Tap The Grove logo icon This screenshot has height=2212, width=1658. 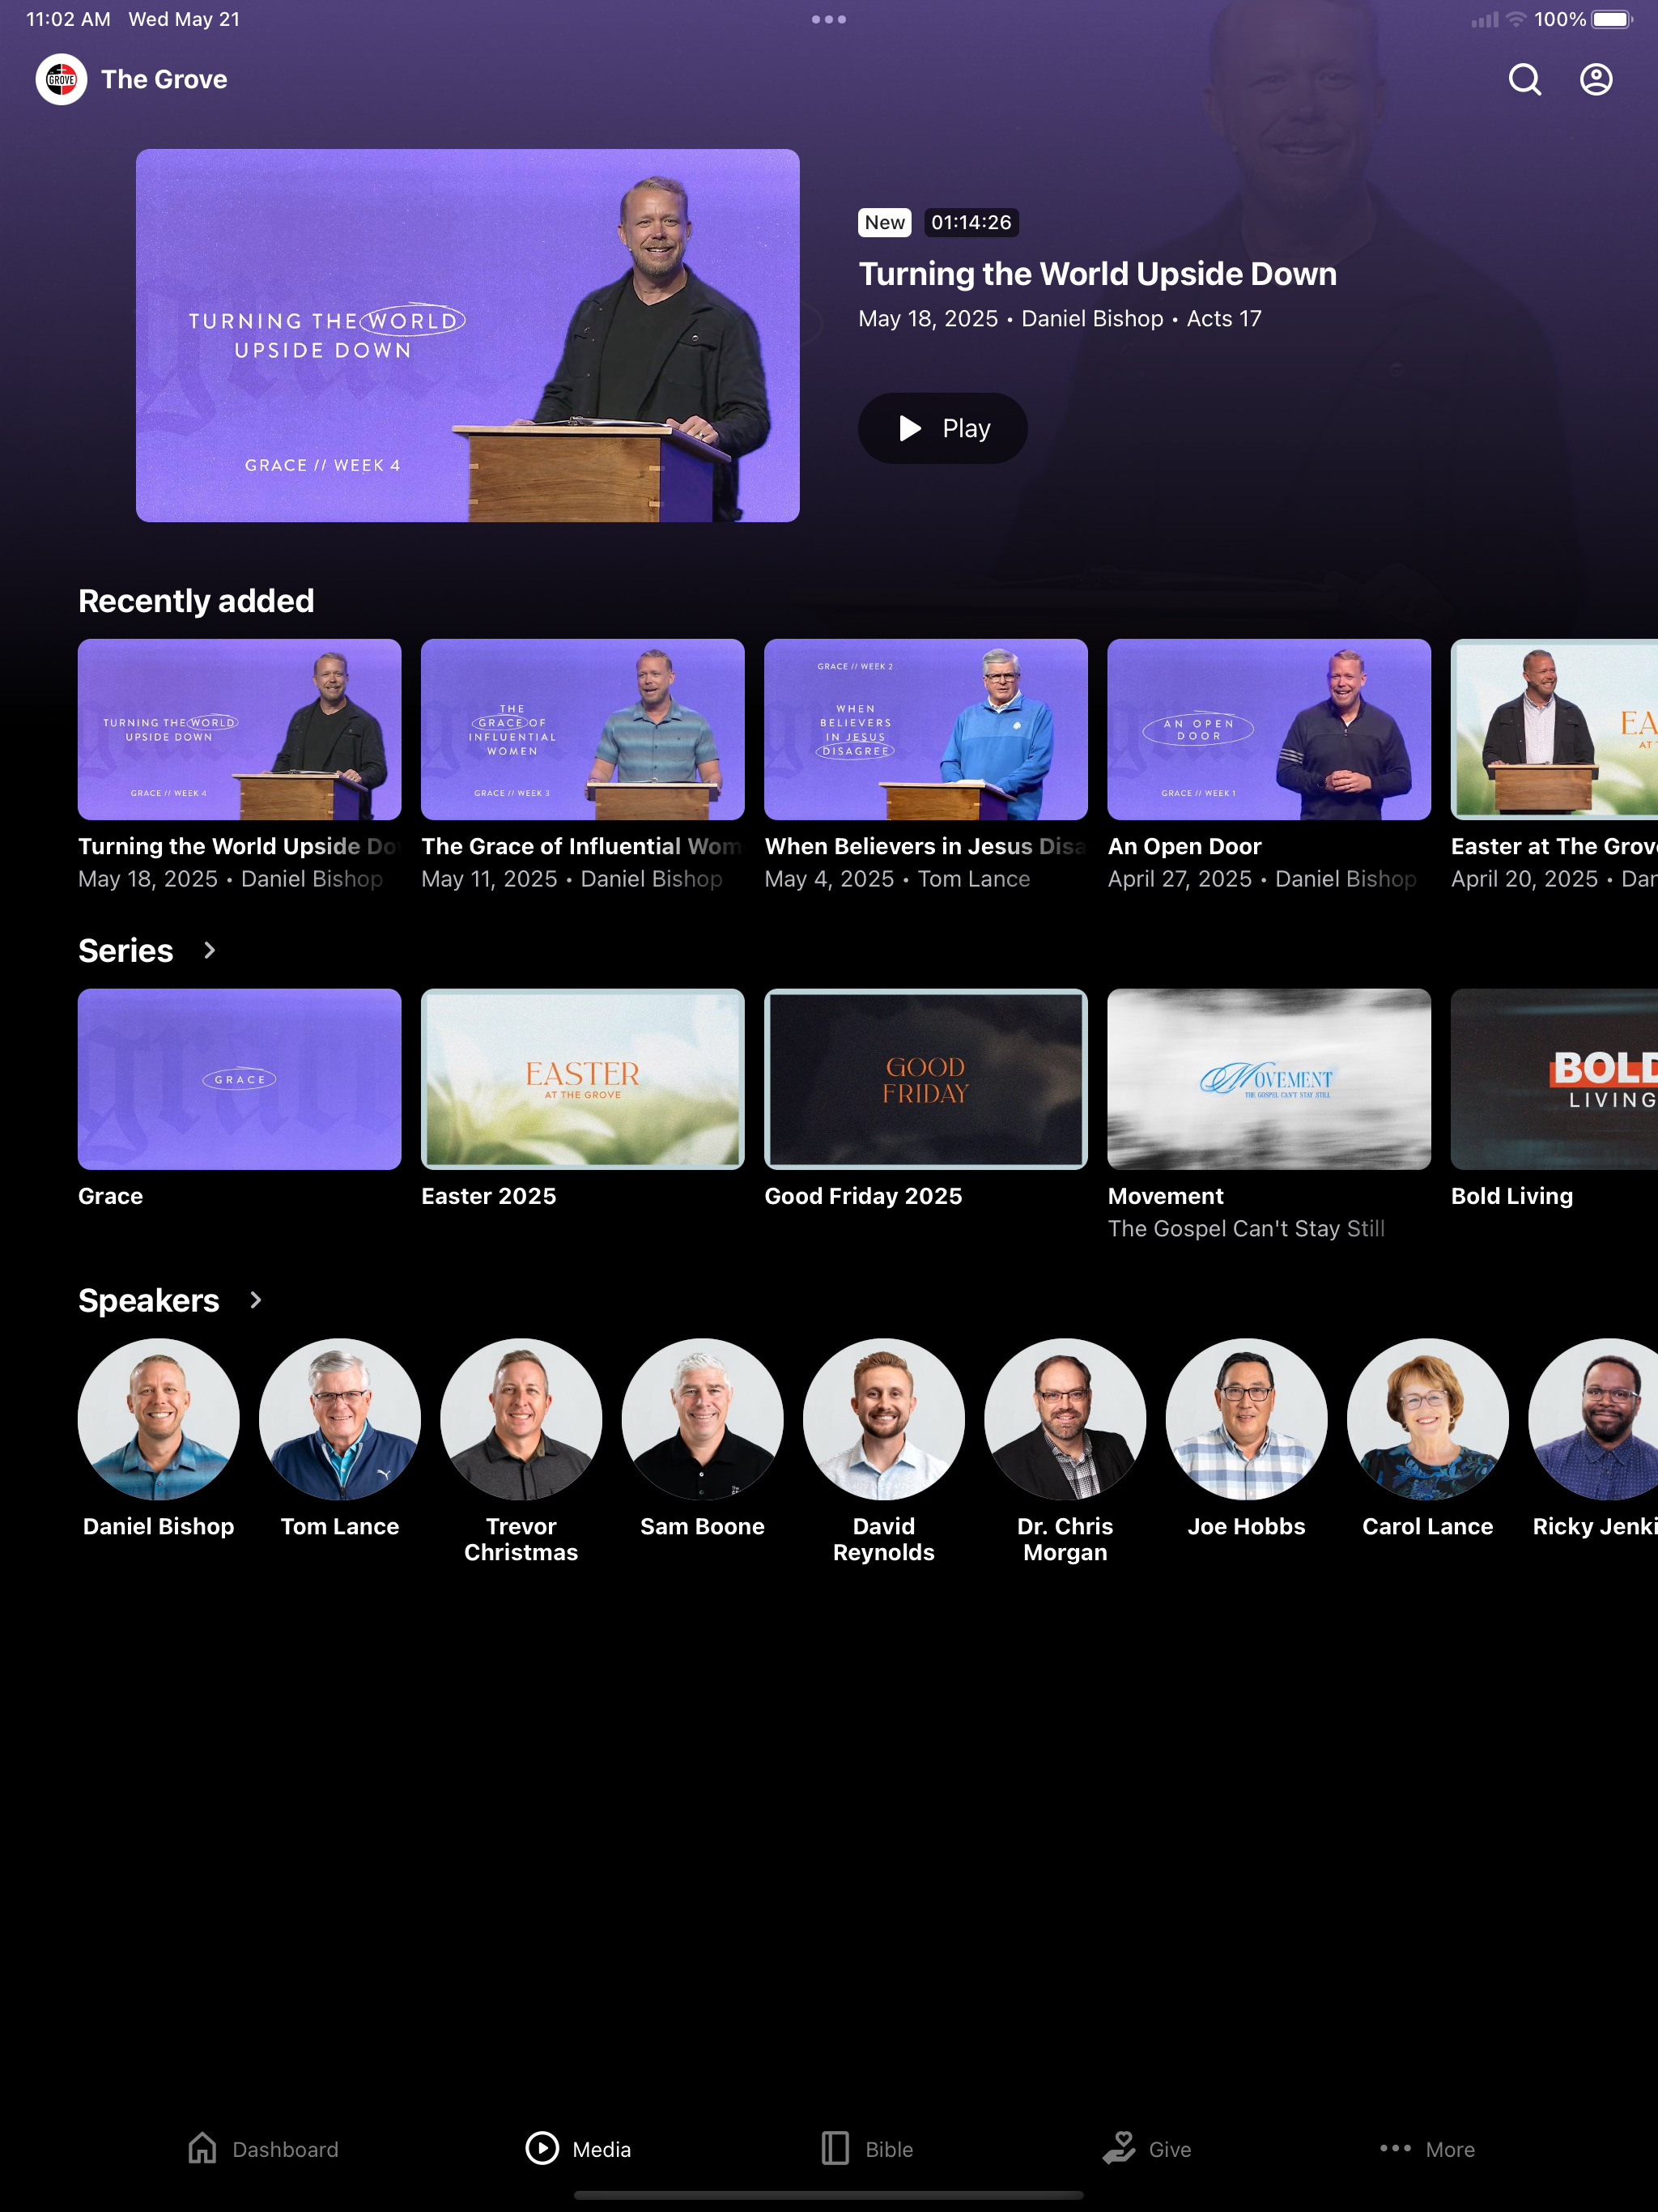(61, 79)
